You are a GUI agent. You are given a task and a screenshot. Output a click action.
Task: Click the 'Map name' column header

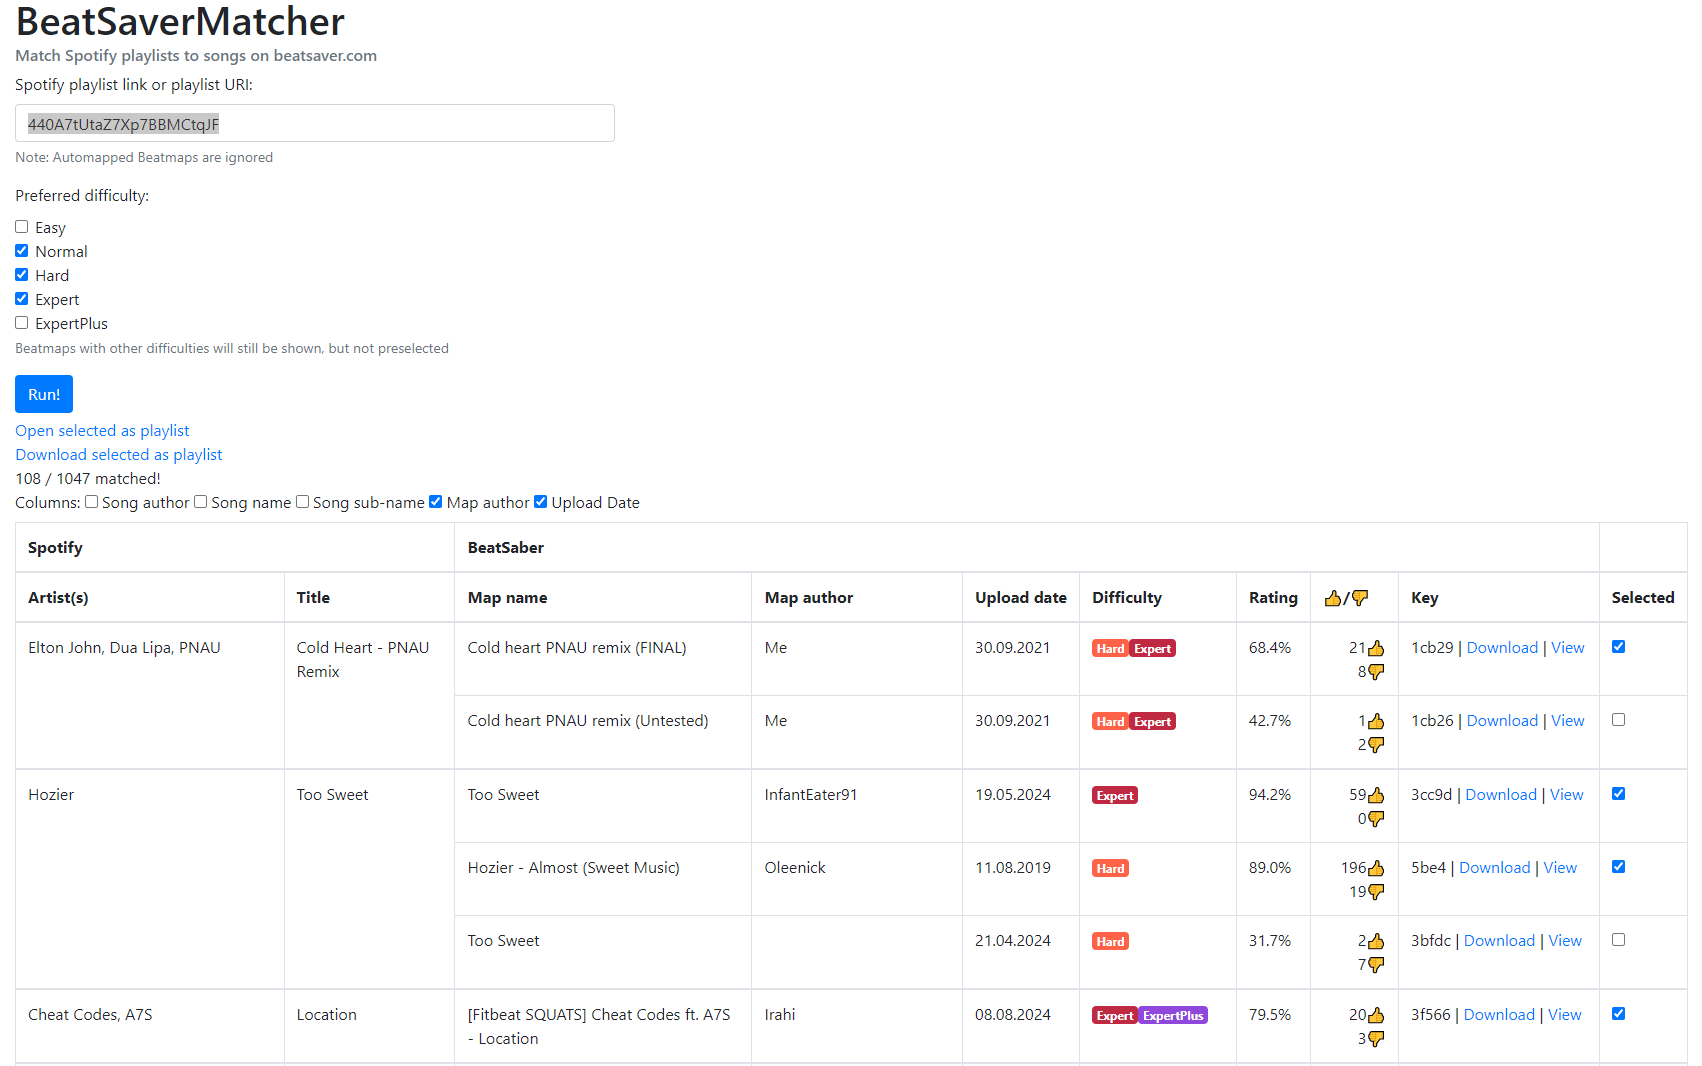point(507,598)
